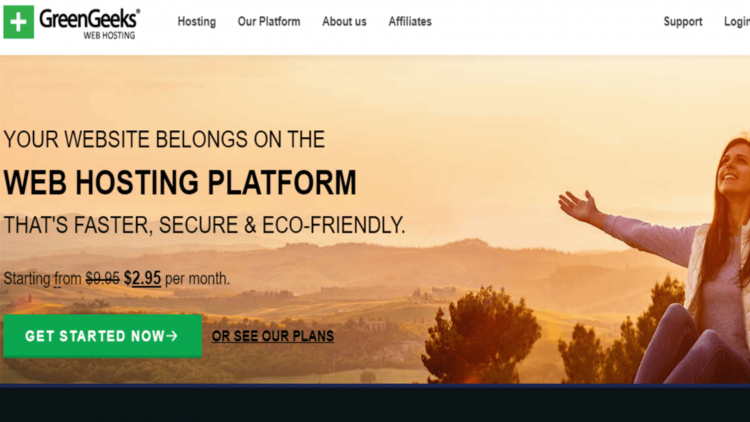Follow the Or See Our Plans link
The height and width of the screenshot is (422, 750).
pyautogui.click(x=273, y=336)
